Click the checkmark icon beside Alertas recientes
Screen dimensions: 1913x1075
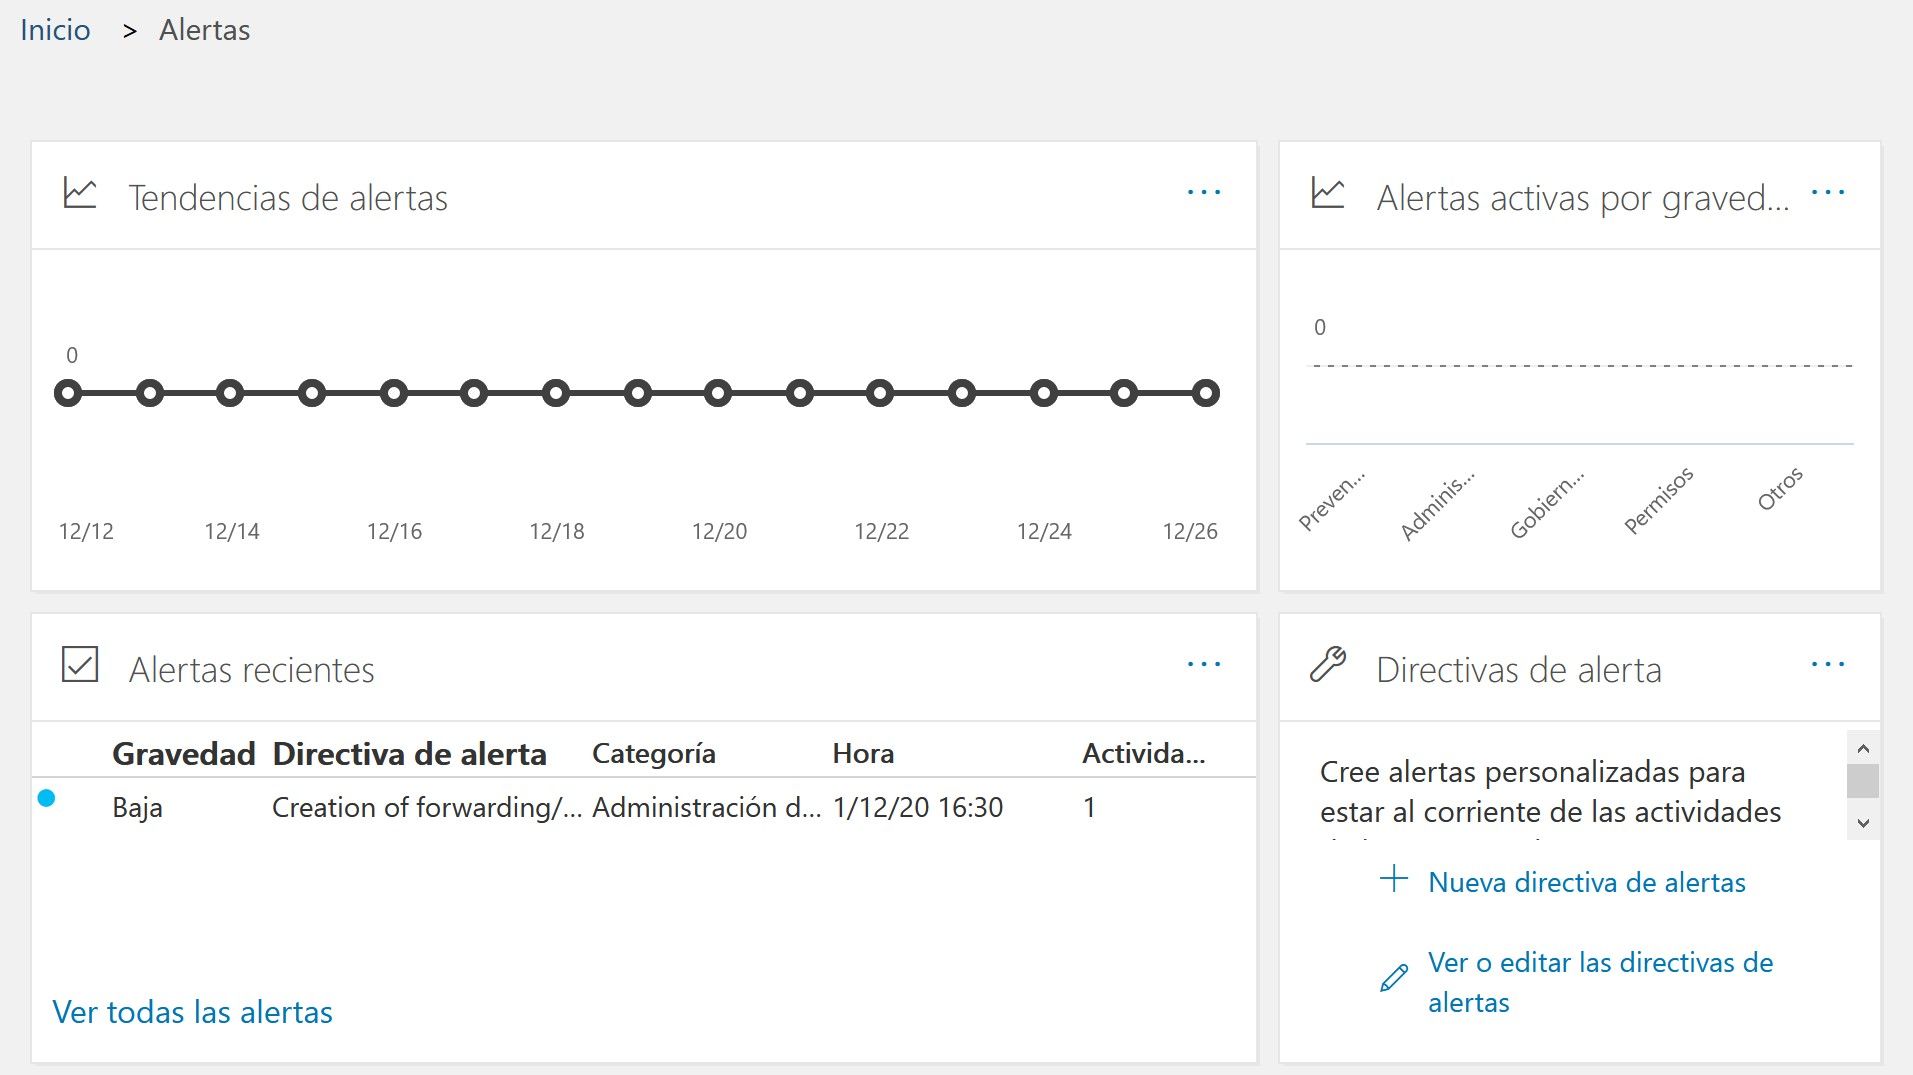pyautogui.click(x=80, y=664)
